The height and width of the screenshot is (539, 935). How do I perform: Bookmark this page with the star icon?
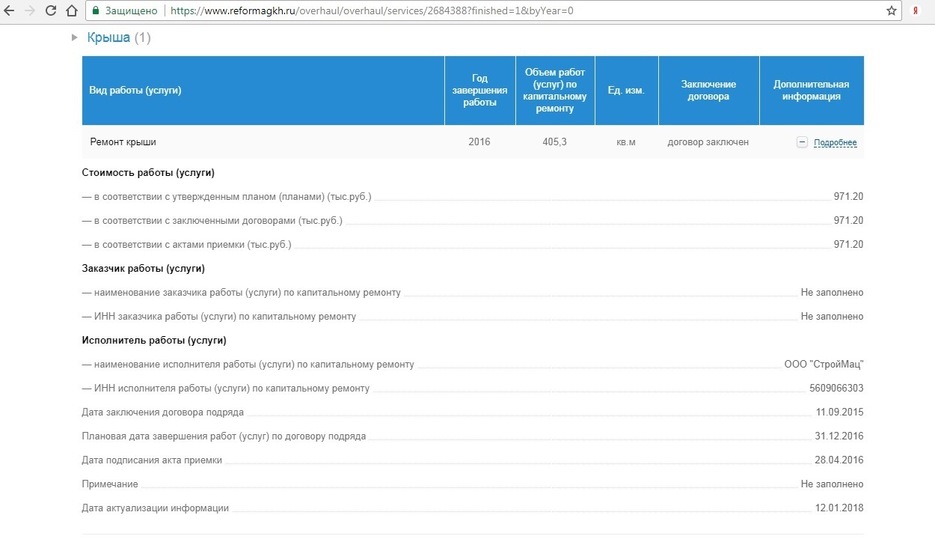click(891, 10)
